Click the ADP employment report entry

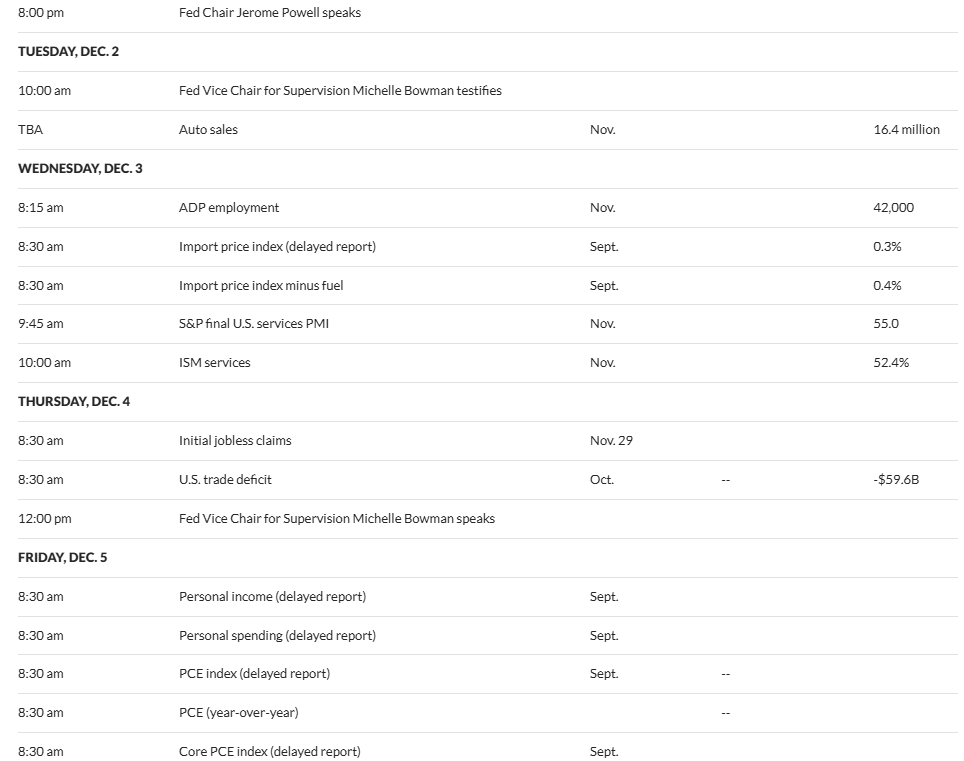click(x=229, y=208)
